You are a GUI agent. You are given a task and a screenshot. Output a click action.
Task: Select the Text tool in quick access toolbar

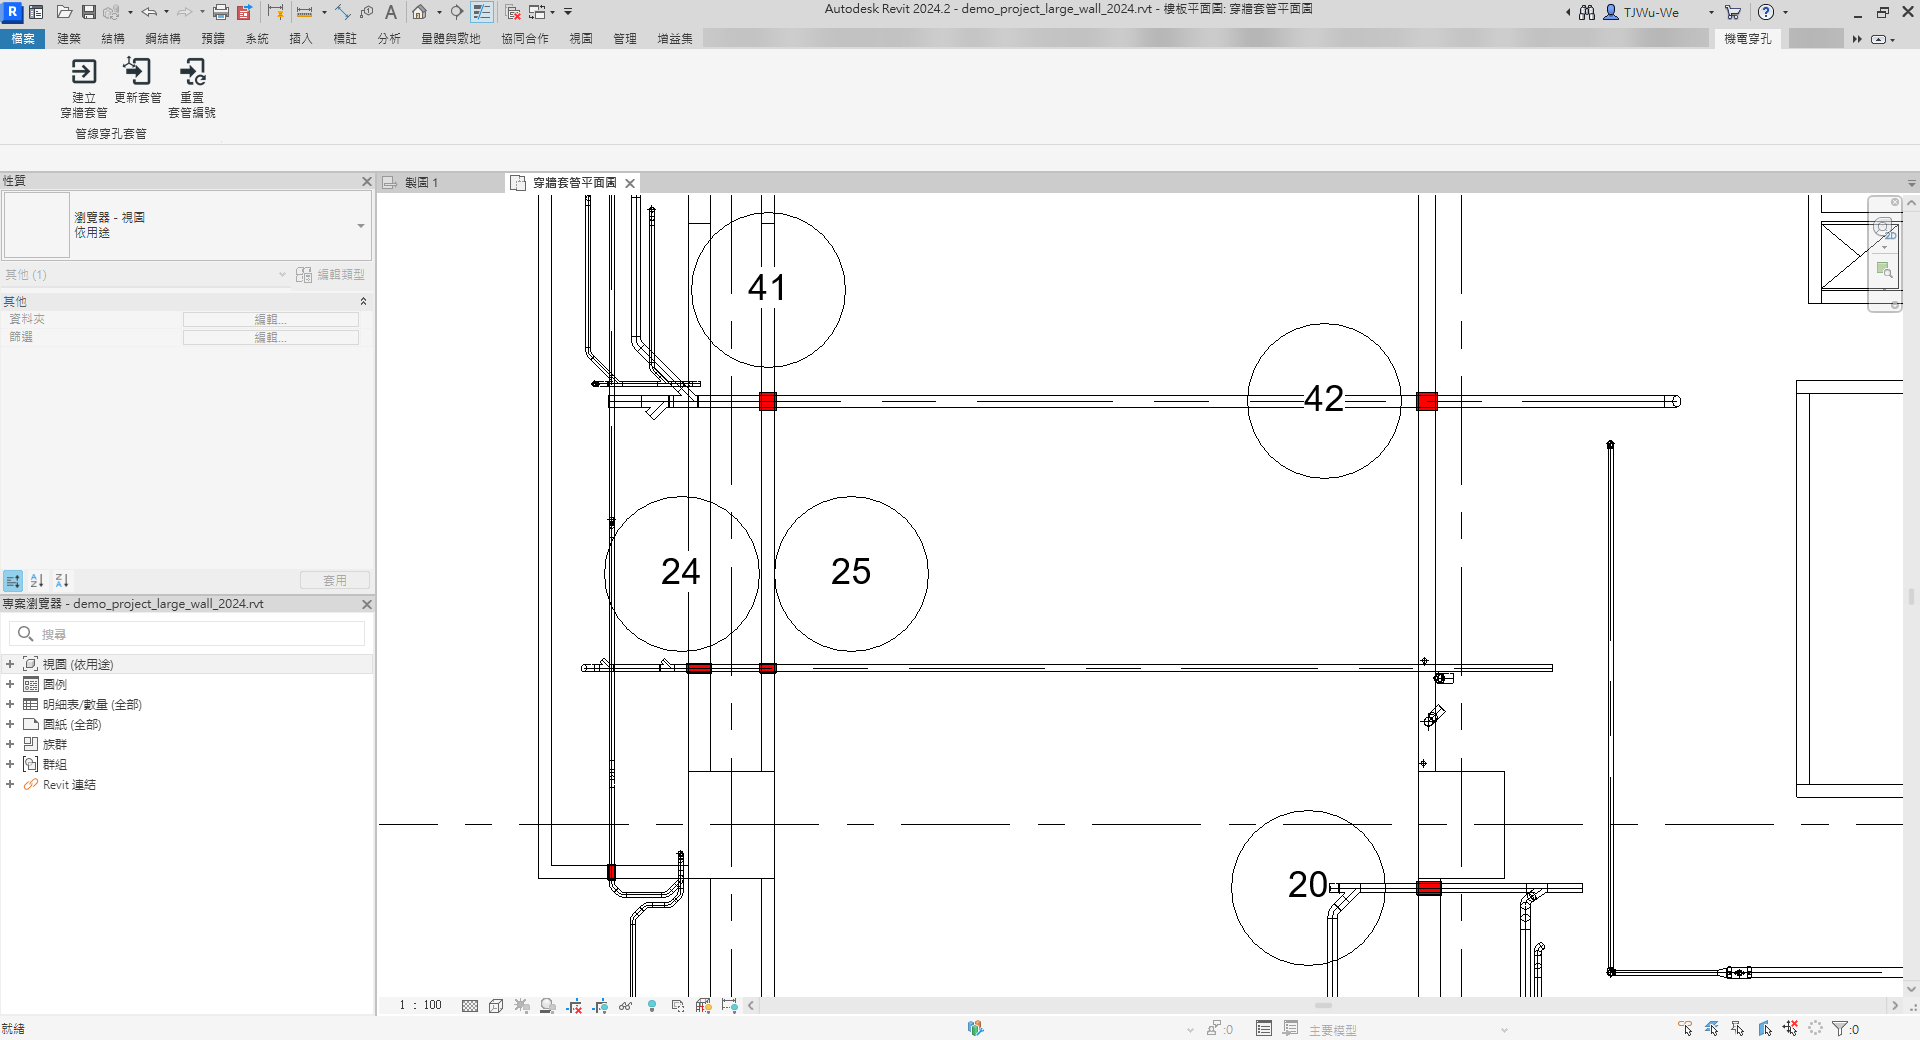(x=391, y=12)
